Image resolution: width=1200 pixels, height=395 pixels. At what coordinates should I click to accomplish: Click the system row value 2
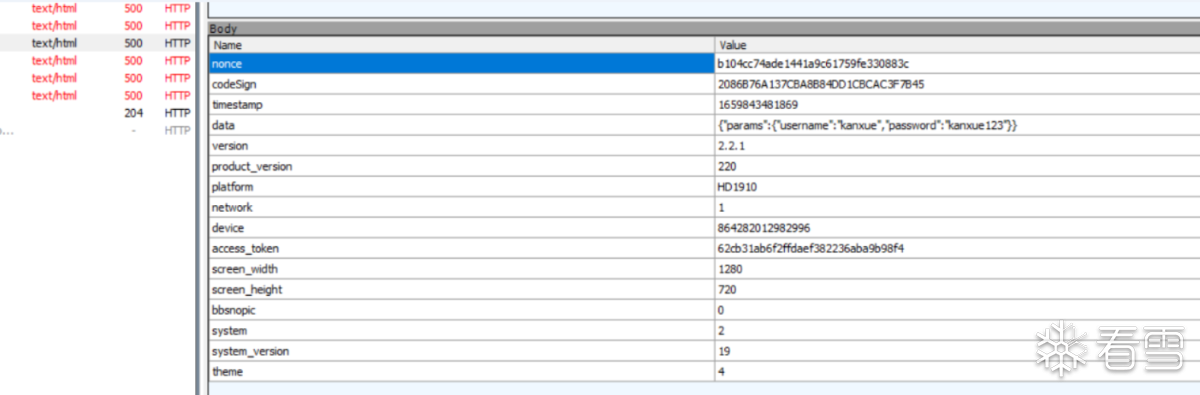coord(721,330)
